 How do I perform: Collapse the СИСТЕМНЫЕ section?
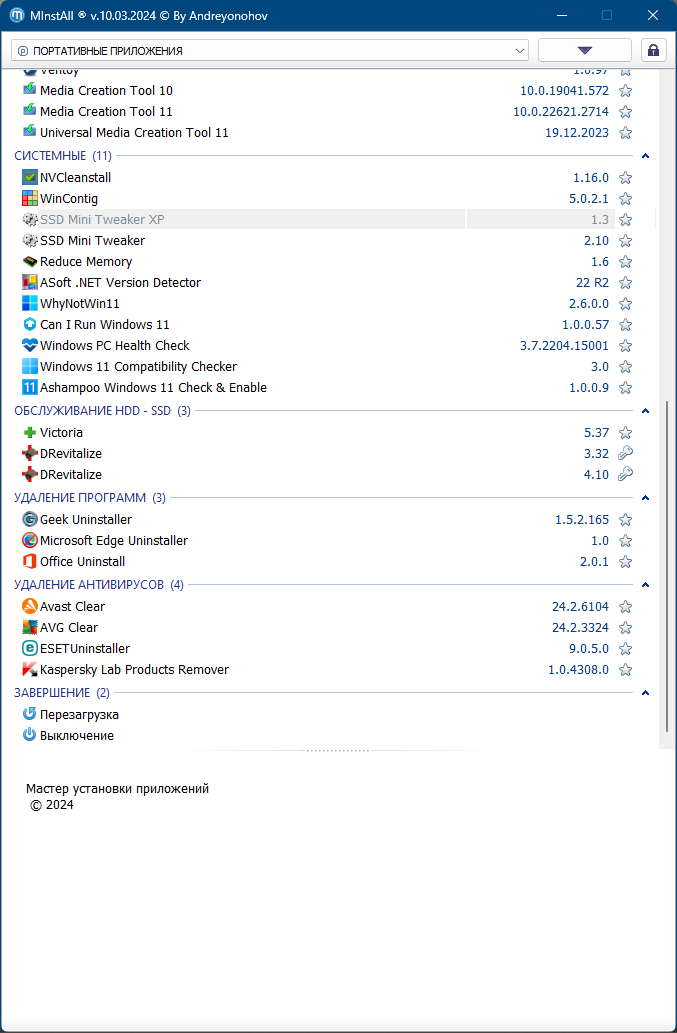tap(646, 156)
